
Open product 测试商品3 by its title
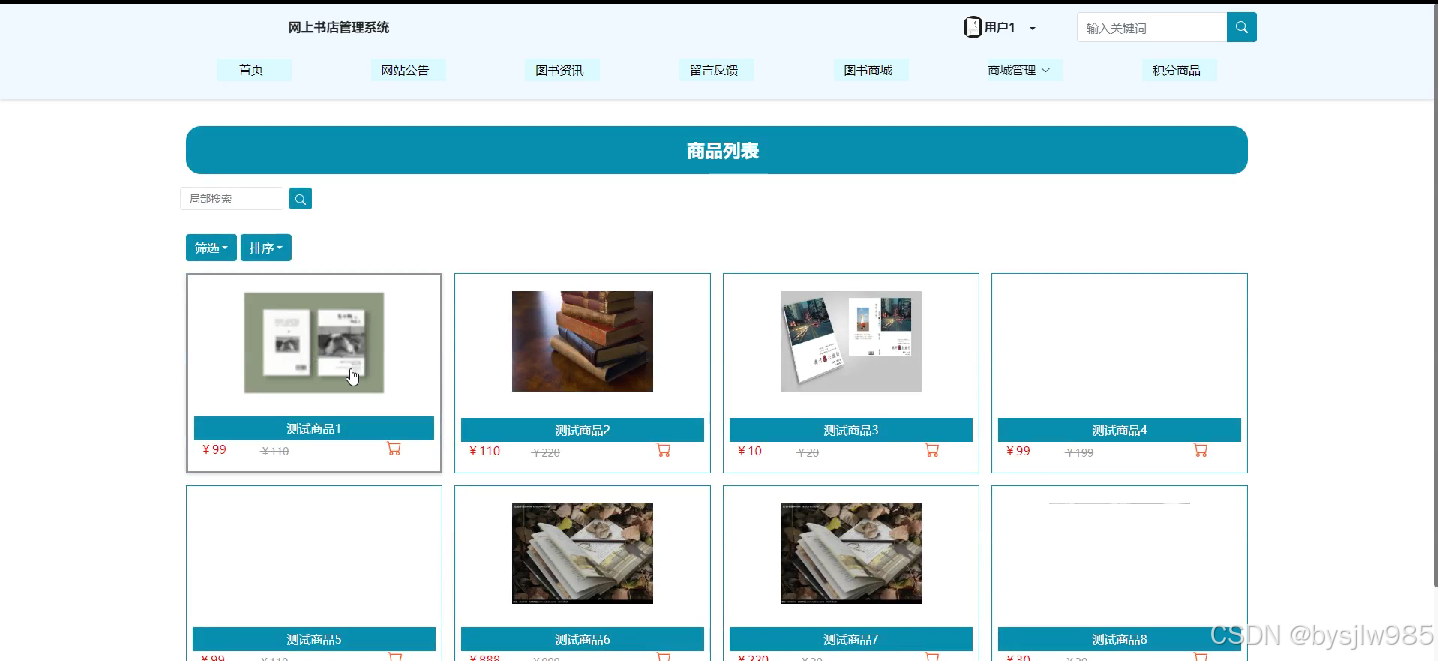[851, 430]
